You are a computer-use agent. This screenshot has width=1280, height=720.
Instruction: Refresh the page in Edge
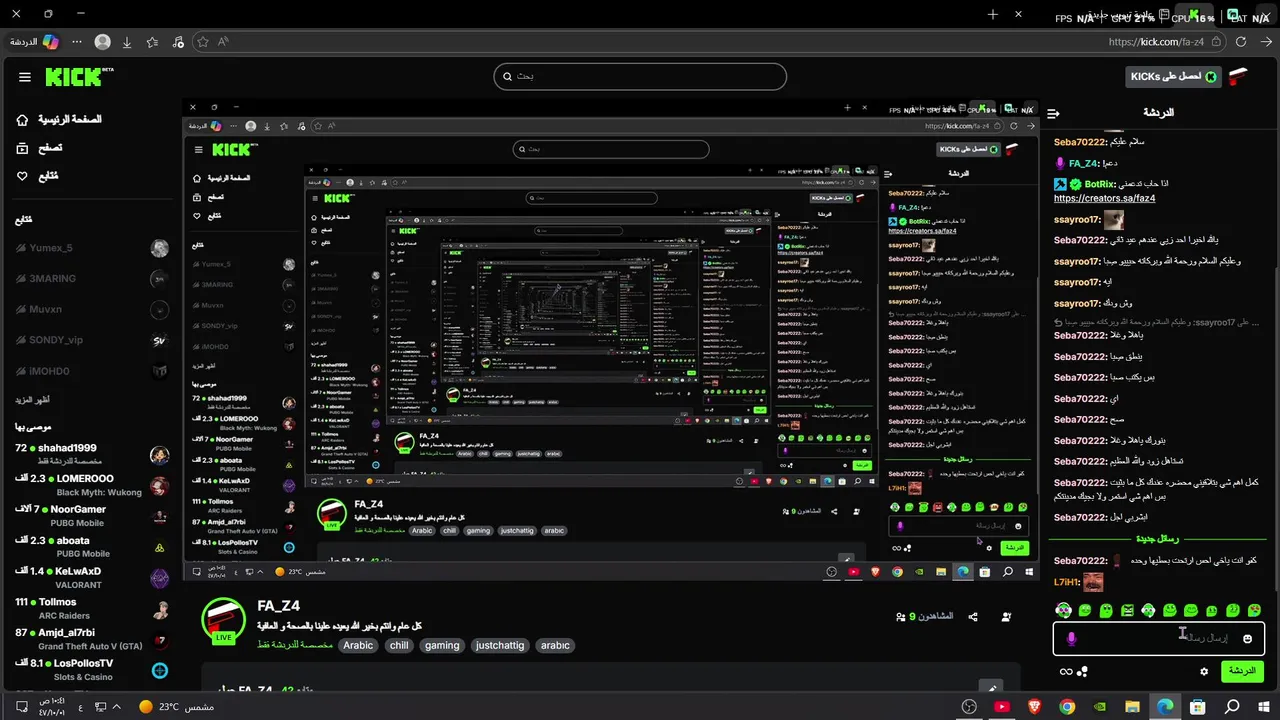(x=1241, y=42)
